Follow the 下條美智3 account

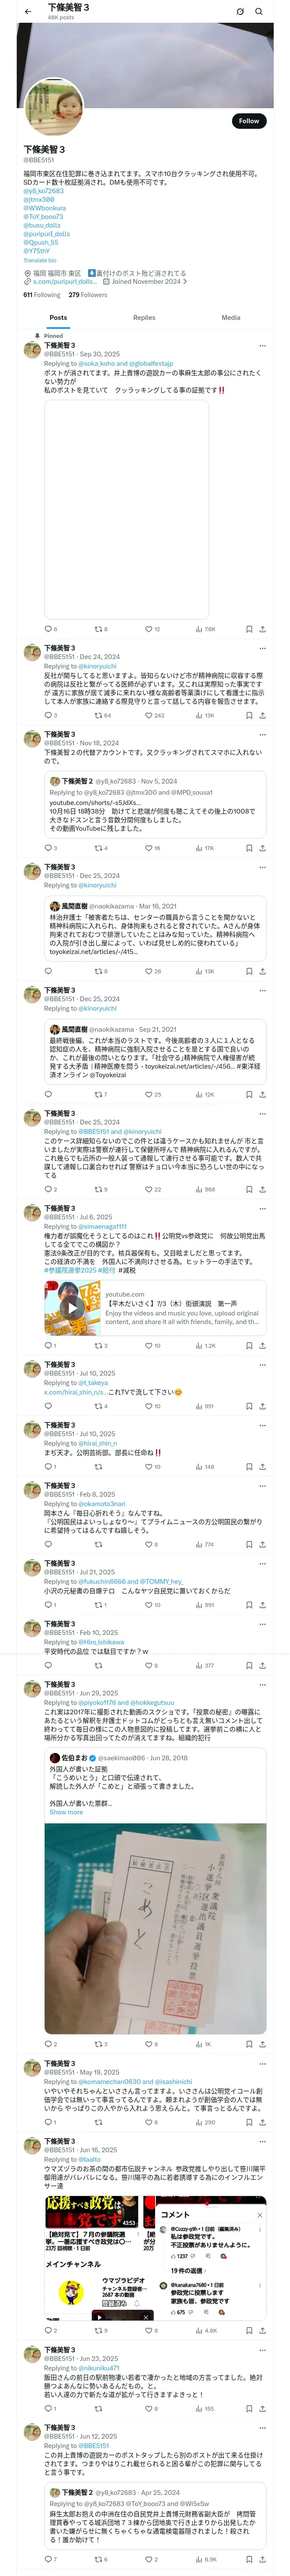[x=249, y=121]
